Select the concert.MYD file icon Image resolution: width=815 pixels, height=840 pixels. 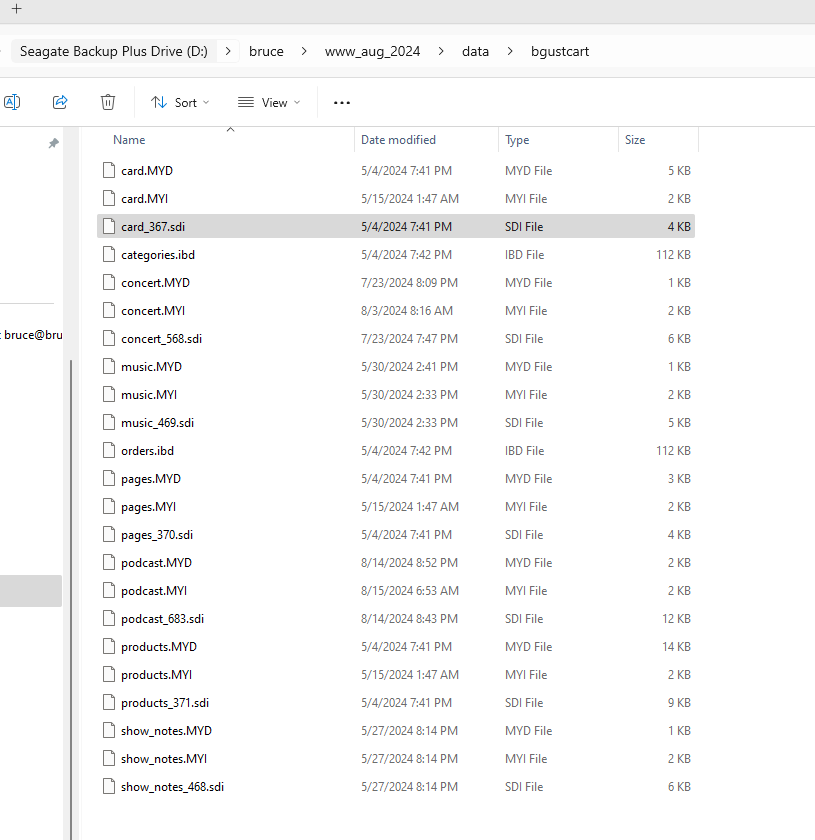109,282
